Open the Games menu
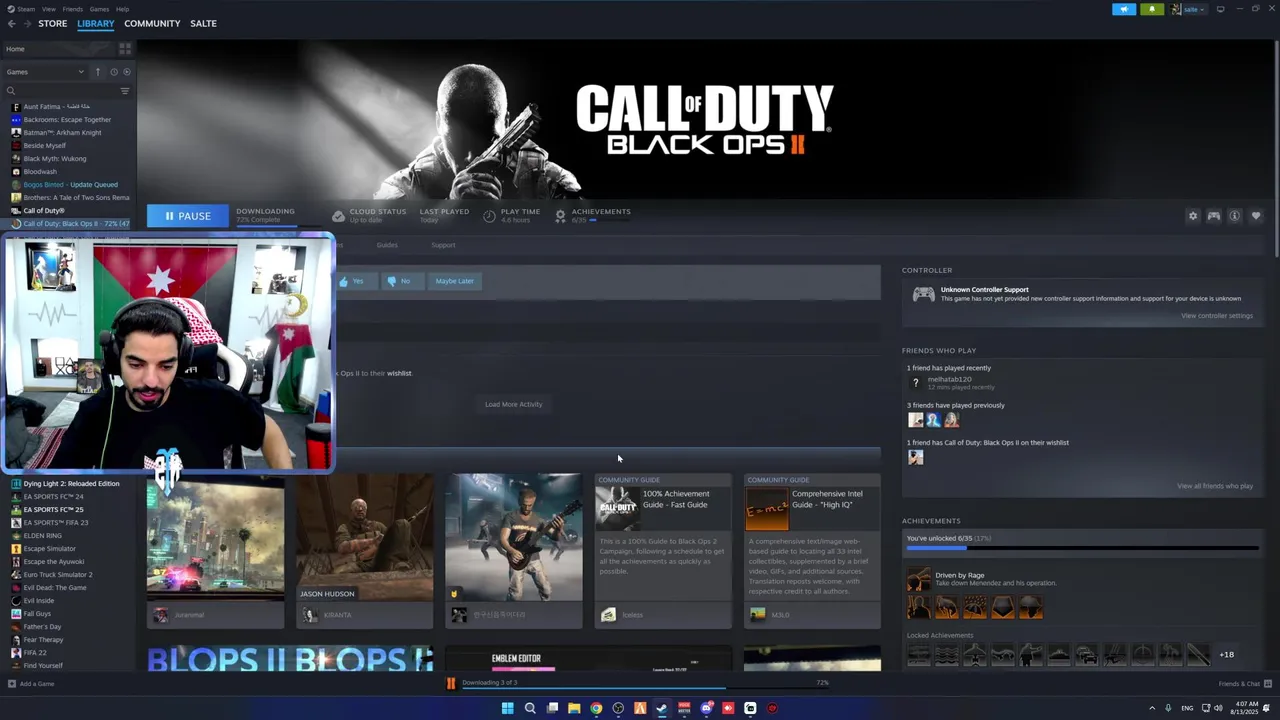This screenshot has width=1280, height=720. tap(99, 9)
